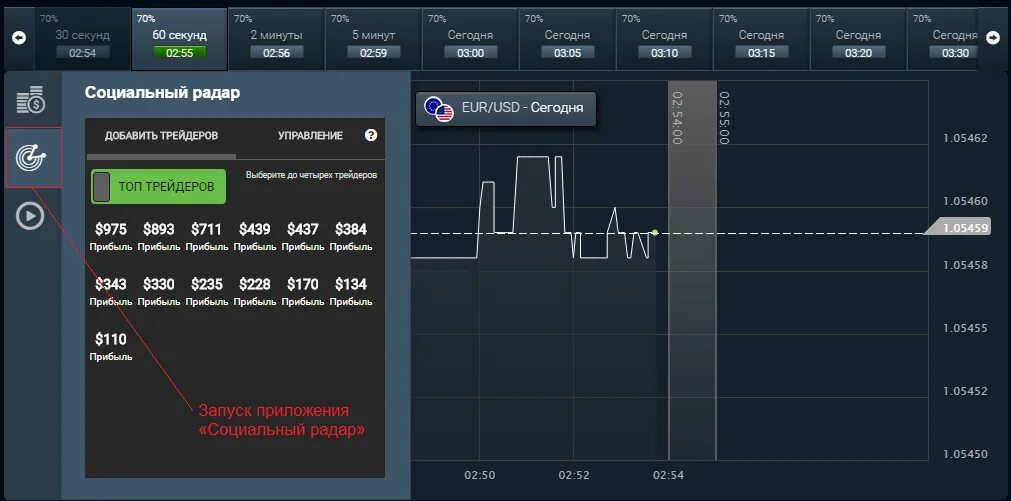The image size is (1011, 501).
Task: Click the 02:55:00 time marker on chart
Action: (723, 118)
